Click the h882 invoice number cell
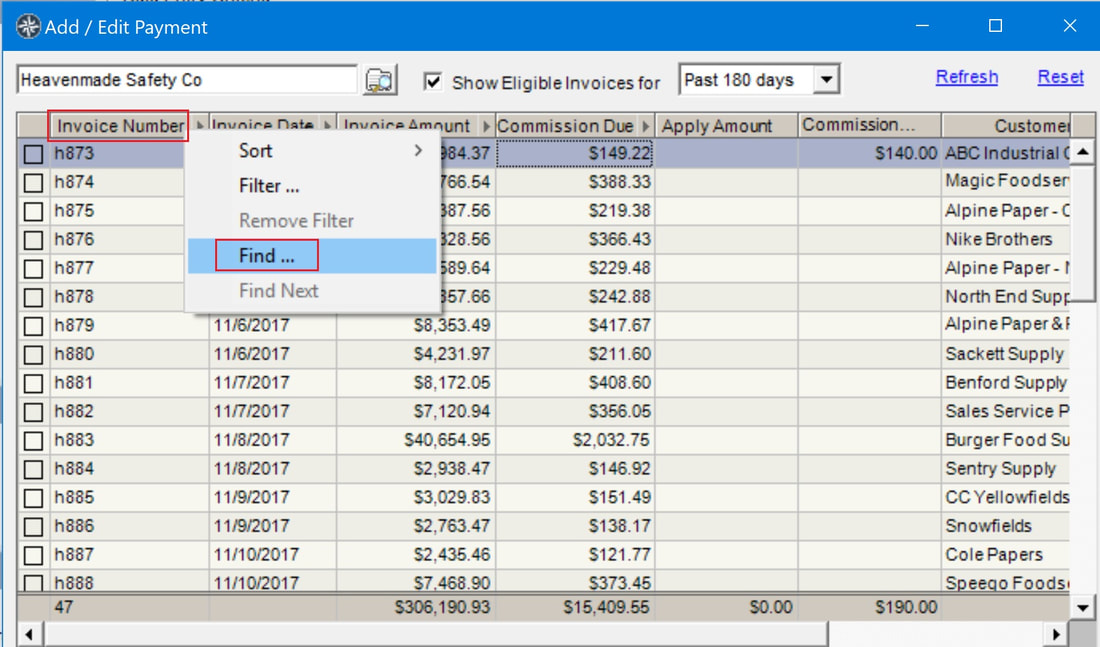This screenshot has width=1100, height=647. [x=129, y=411]
